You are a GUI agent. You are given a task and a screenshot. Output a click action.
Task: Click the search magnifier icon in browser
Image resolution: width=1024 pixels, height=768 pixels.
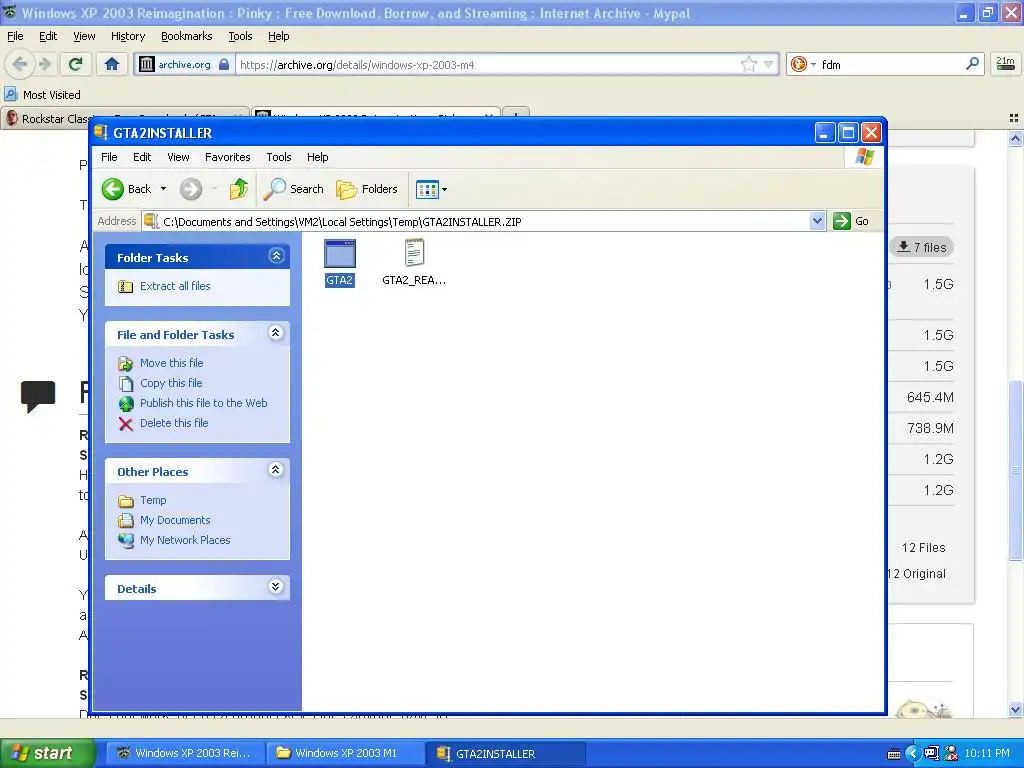point(972,64)
